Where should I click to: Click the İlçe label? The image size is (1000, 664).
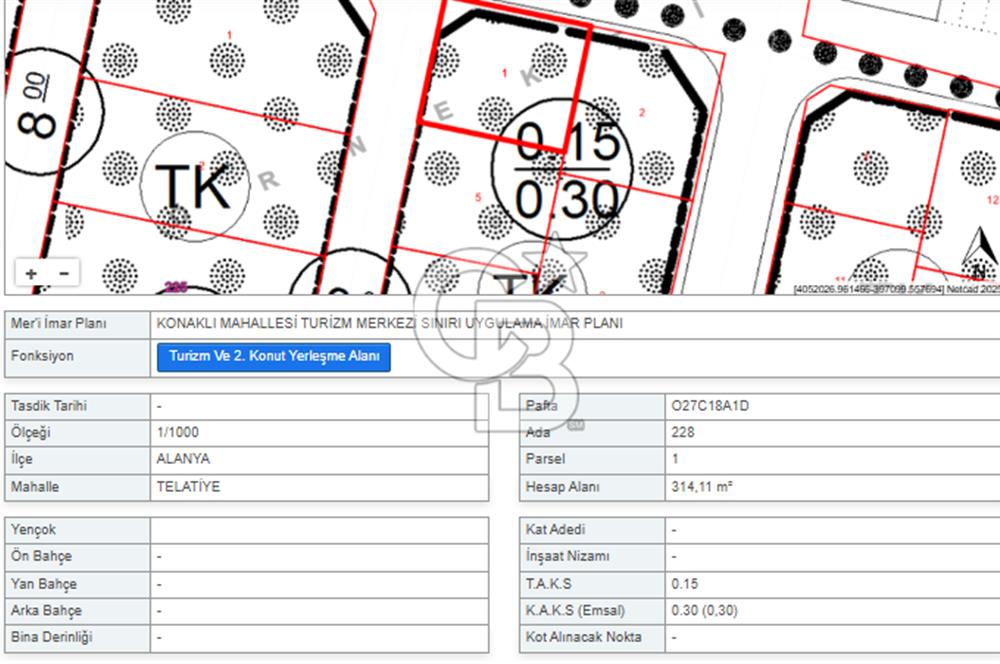(22, 459)
